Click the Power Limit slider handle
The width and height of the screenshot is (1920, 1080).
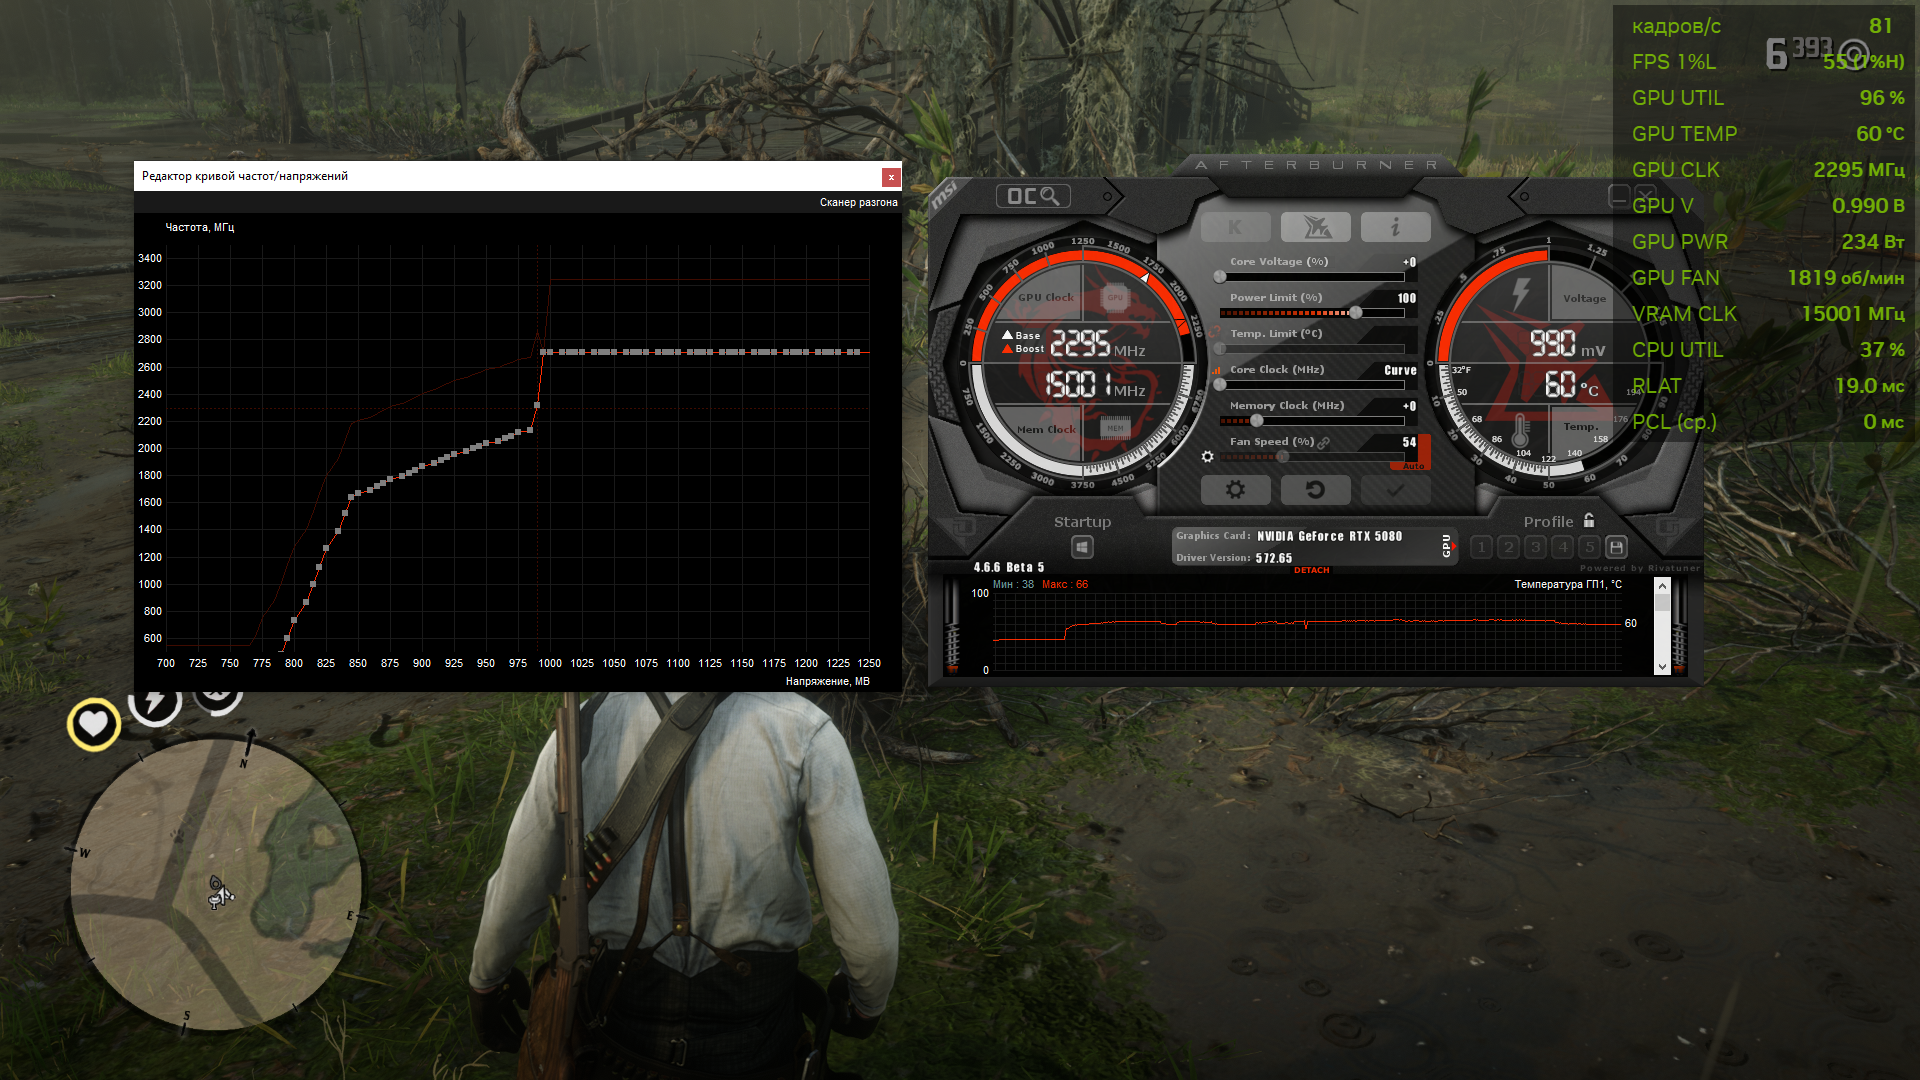(1355, 313)
